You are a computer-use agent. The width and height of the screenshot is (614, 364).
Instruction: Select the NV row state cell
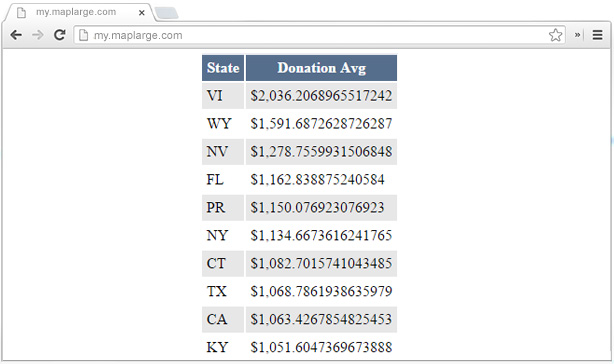(223, 151)
